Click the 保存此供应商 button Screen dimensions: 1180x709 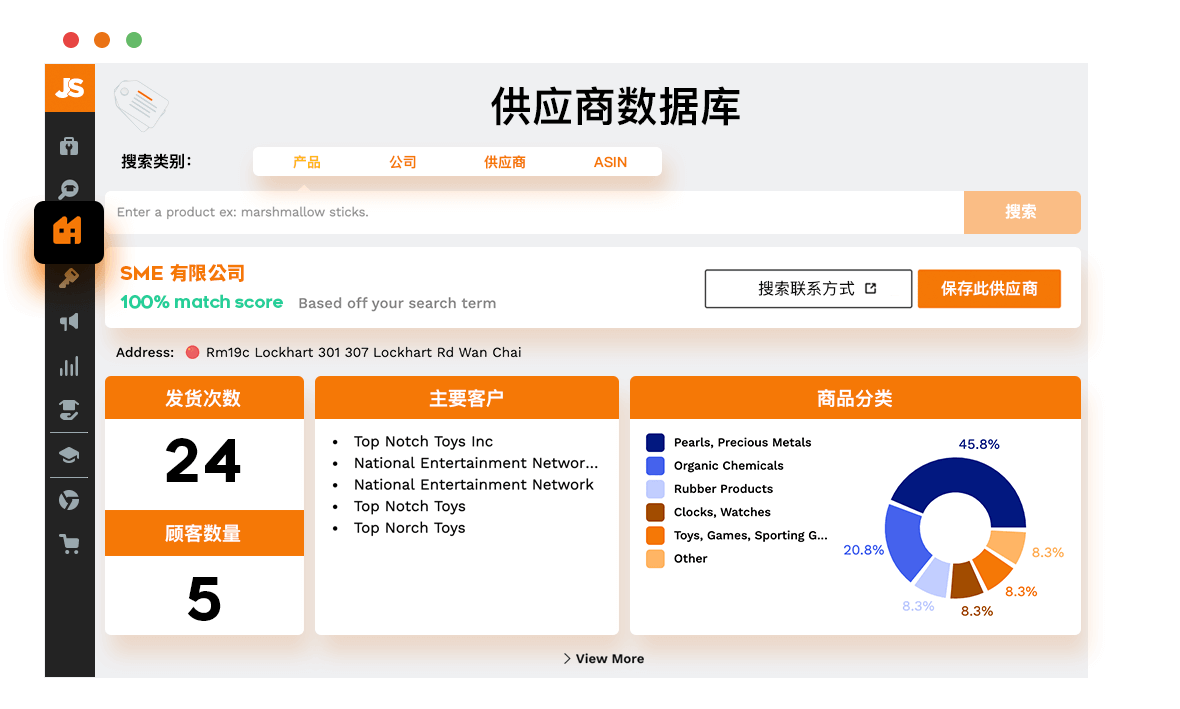[989, 289]
